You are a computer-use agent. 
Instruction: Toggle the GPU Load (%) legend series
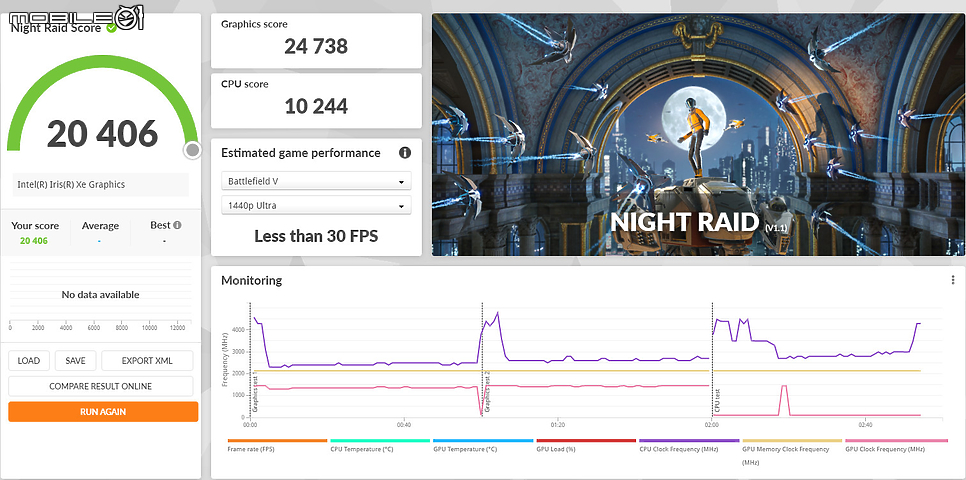click(586, 445)
